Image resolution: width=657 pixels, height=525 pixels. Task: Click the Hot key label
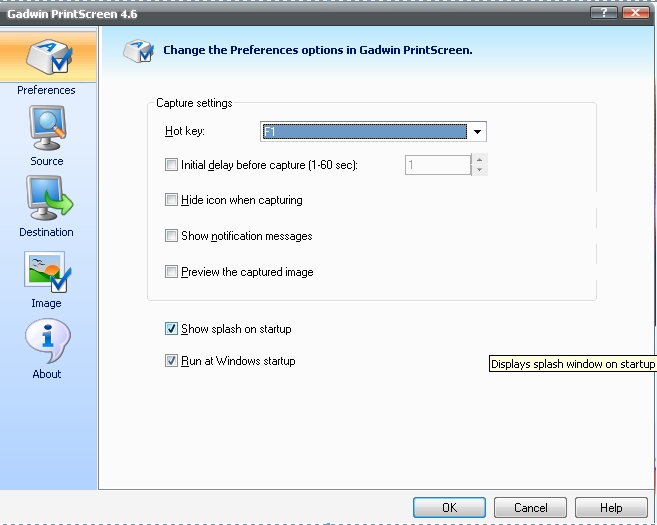click(x=185, y=131)
